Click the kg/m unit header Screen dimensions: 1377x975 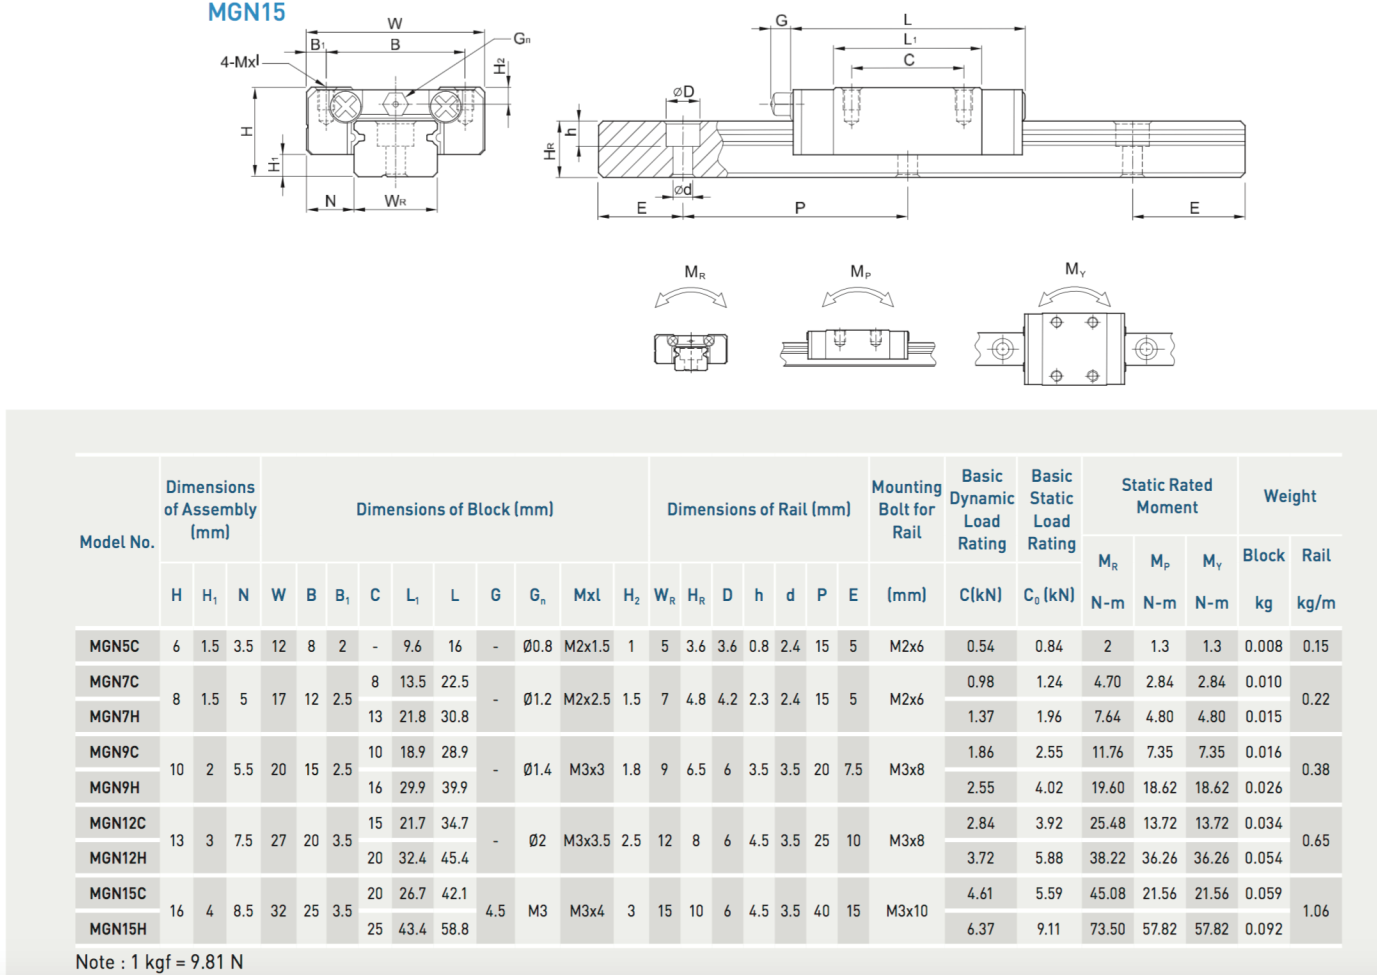(x=1316, y=603)
